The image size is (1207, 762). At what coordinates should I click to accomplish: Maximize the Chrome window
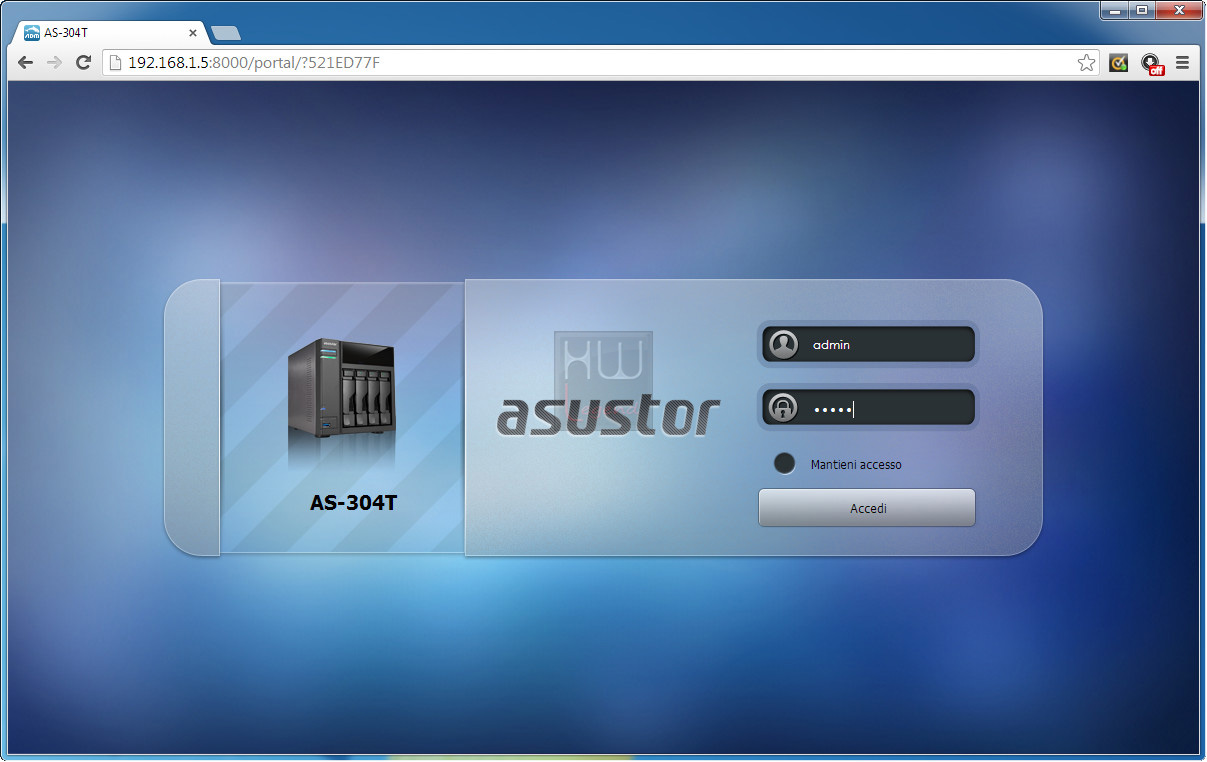click(x=1142, y=10)
